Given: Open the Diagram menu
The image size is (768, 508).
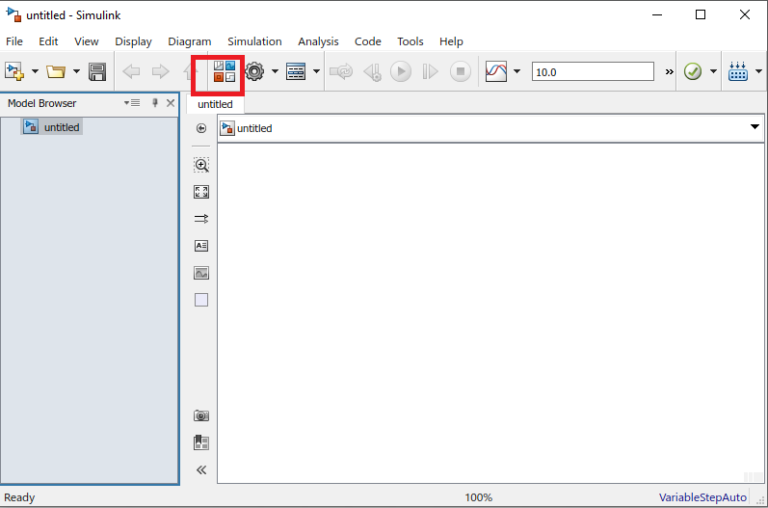Looking at the screenshot, I should click(x=190, y=41).
